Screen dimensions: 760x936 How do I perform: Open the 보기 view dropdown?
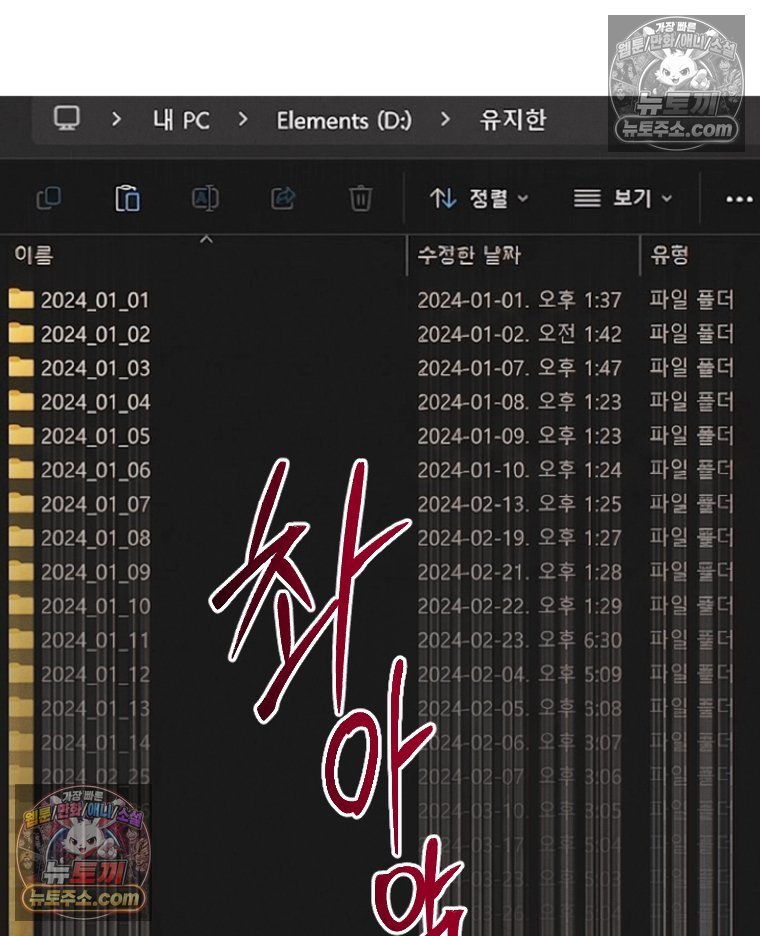pos(623,198)
